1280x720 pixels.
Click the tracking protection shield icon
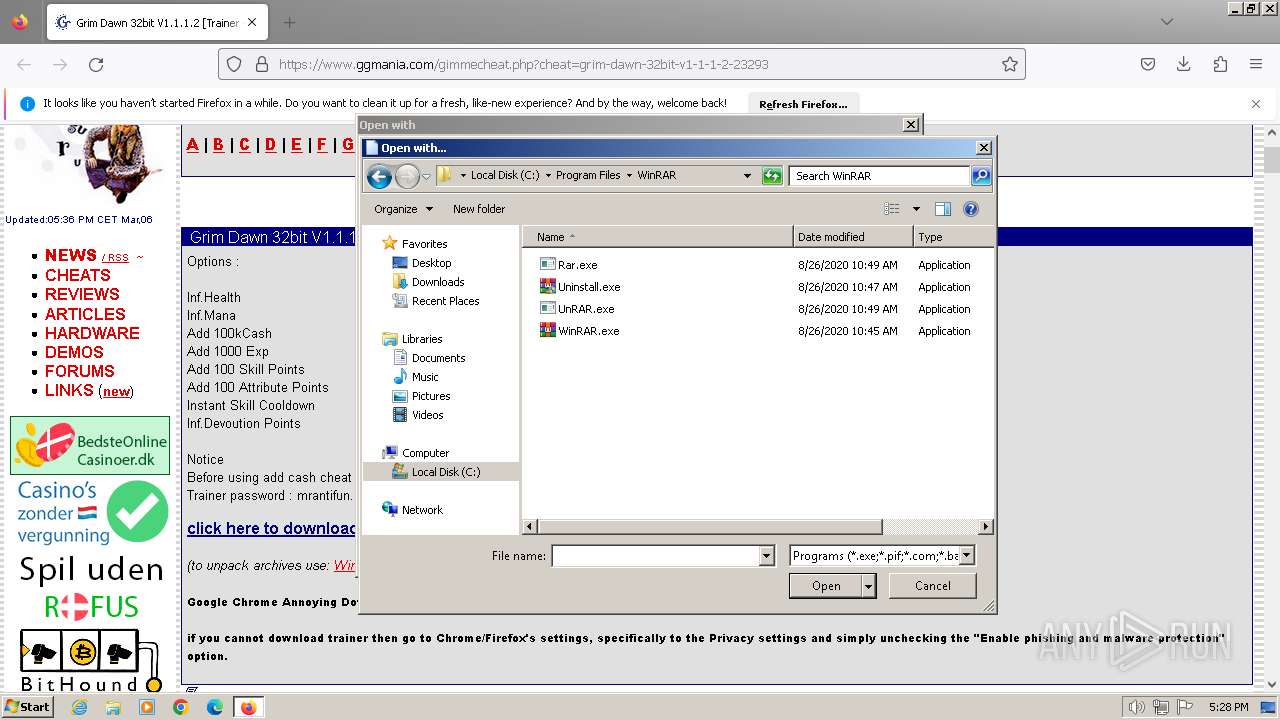(x=234, y=64)
